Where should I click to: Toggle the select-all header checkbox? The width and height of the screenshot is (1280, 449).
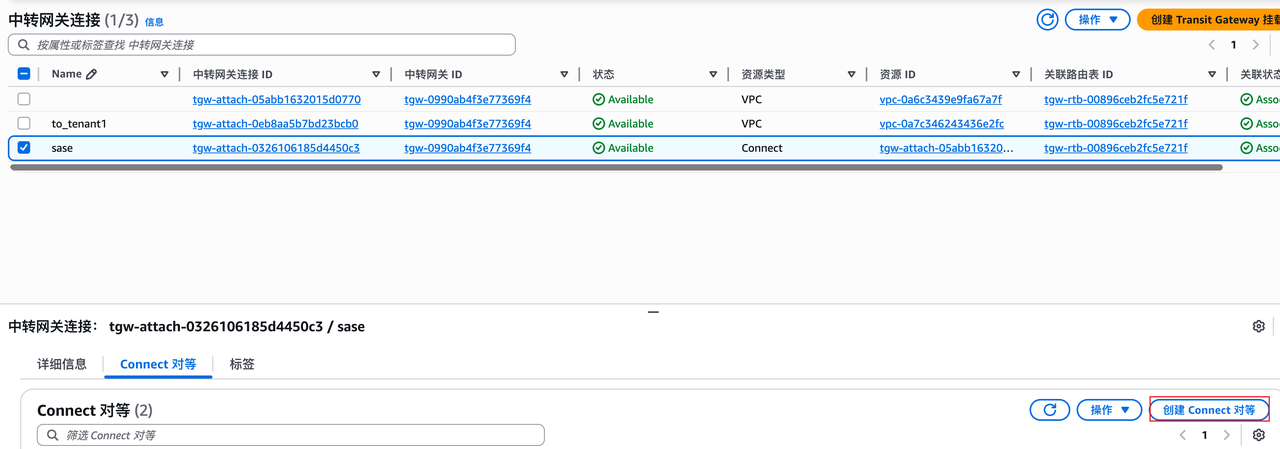[x=24, y=74]
